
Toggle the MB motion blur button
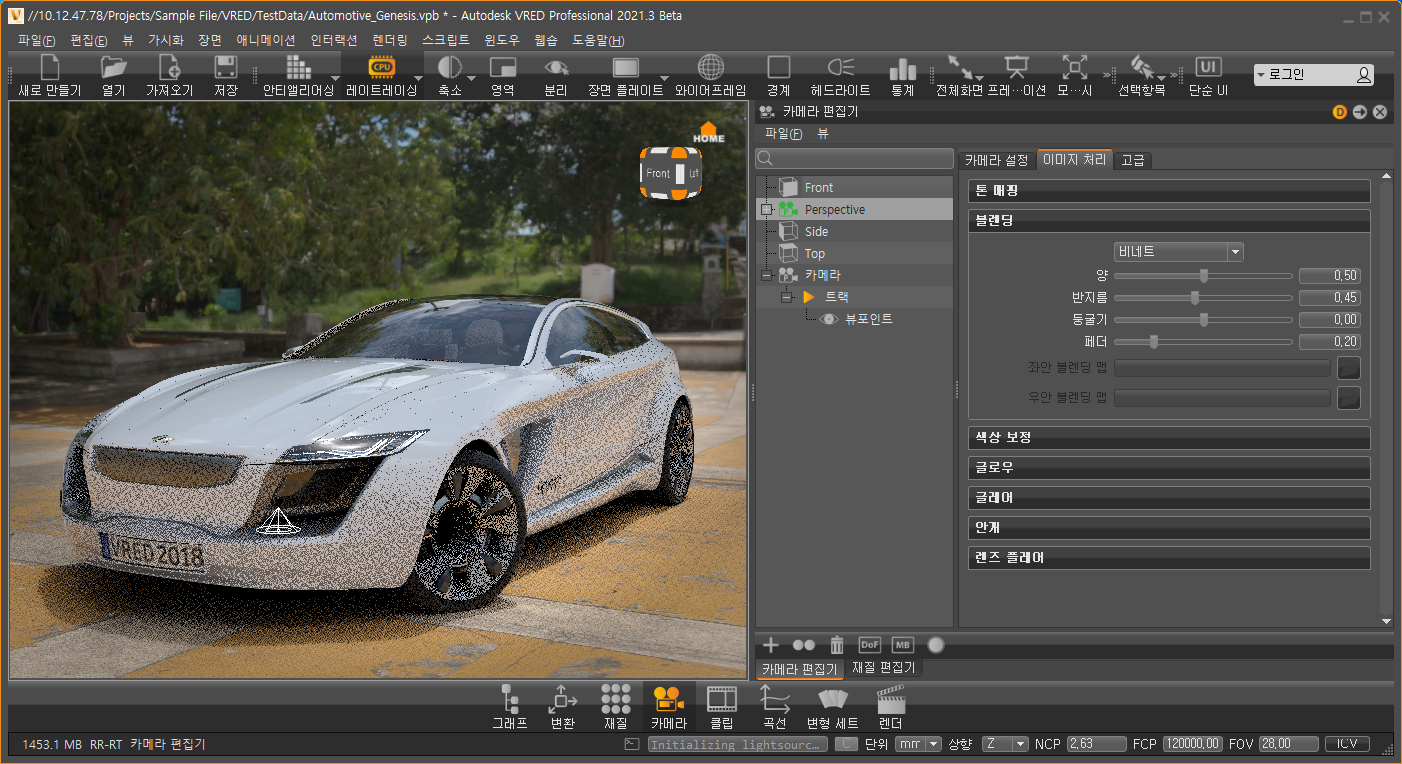coord(902,645)
